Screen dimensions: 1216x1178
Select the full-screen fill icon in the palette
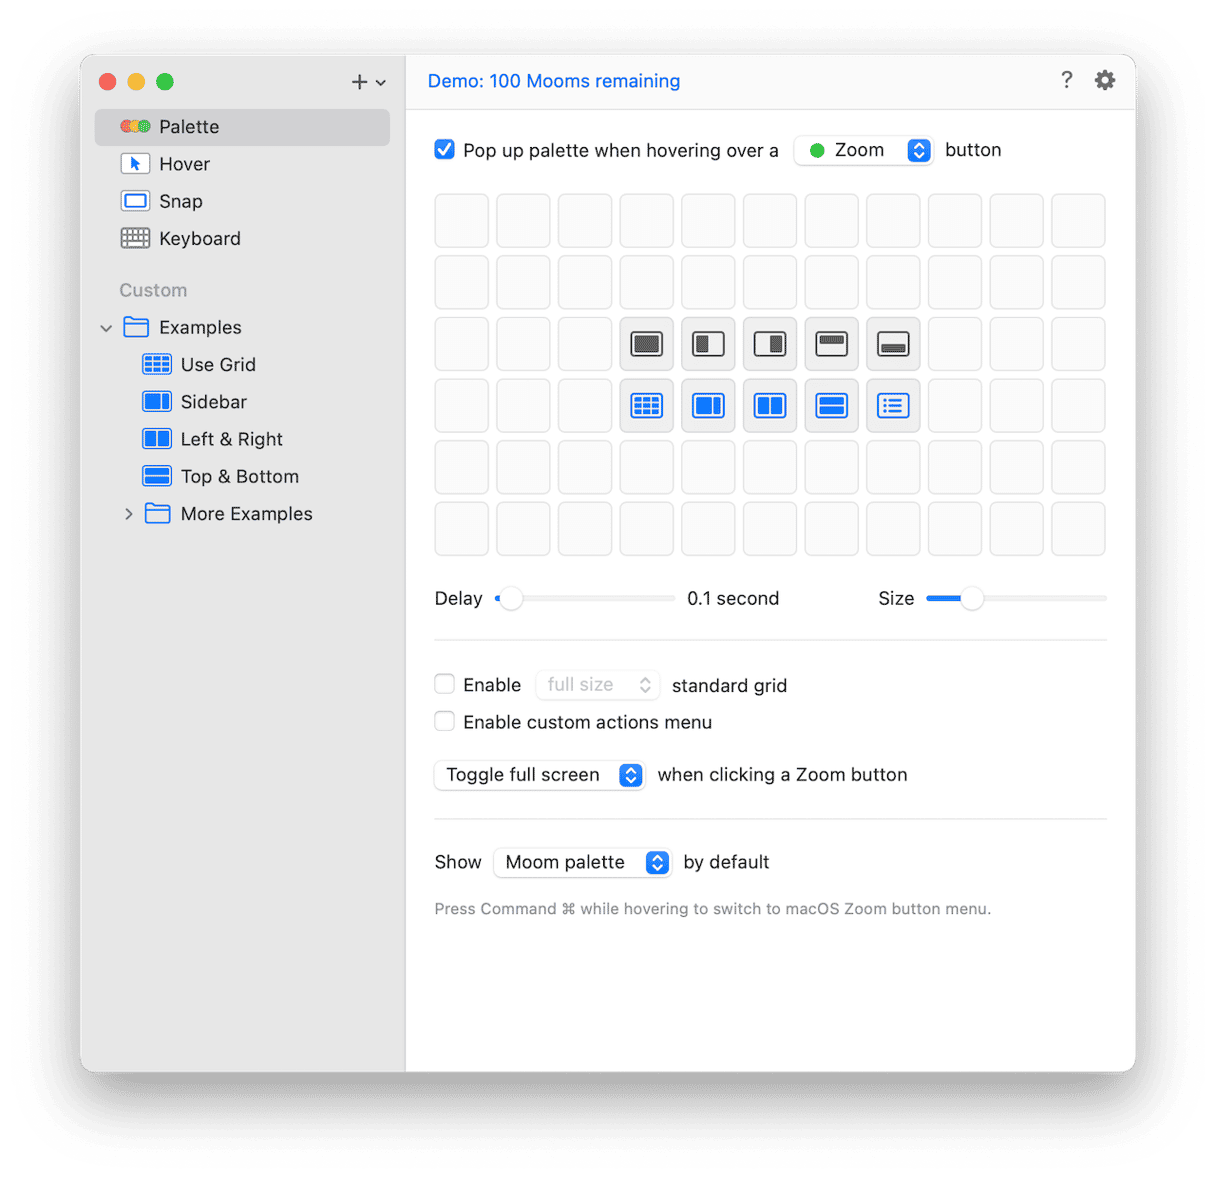646,344
